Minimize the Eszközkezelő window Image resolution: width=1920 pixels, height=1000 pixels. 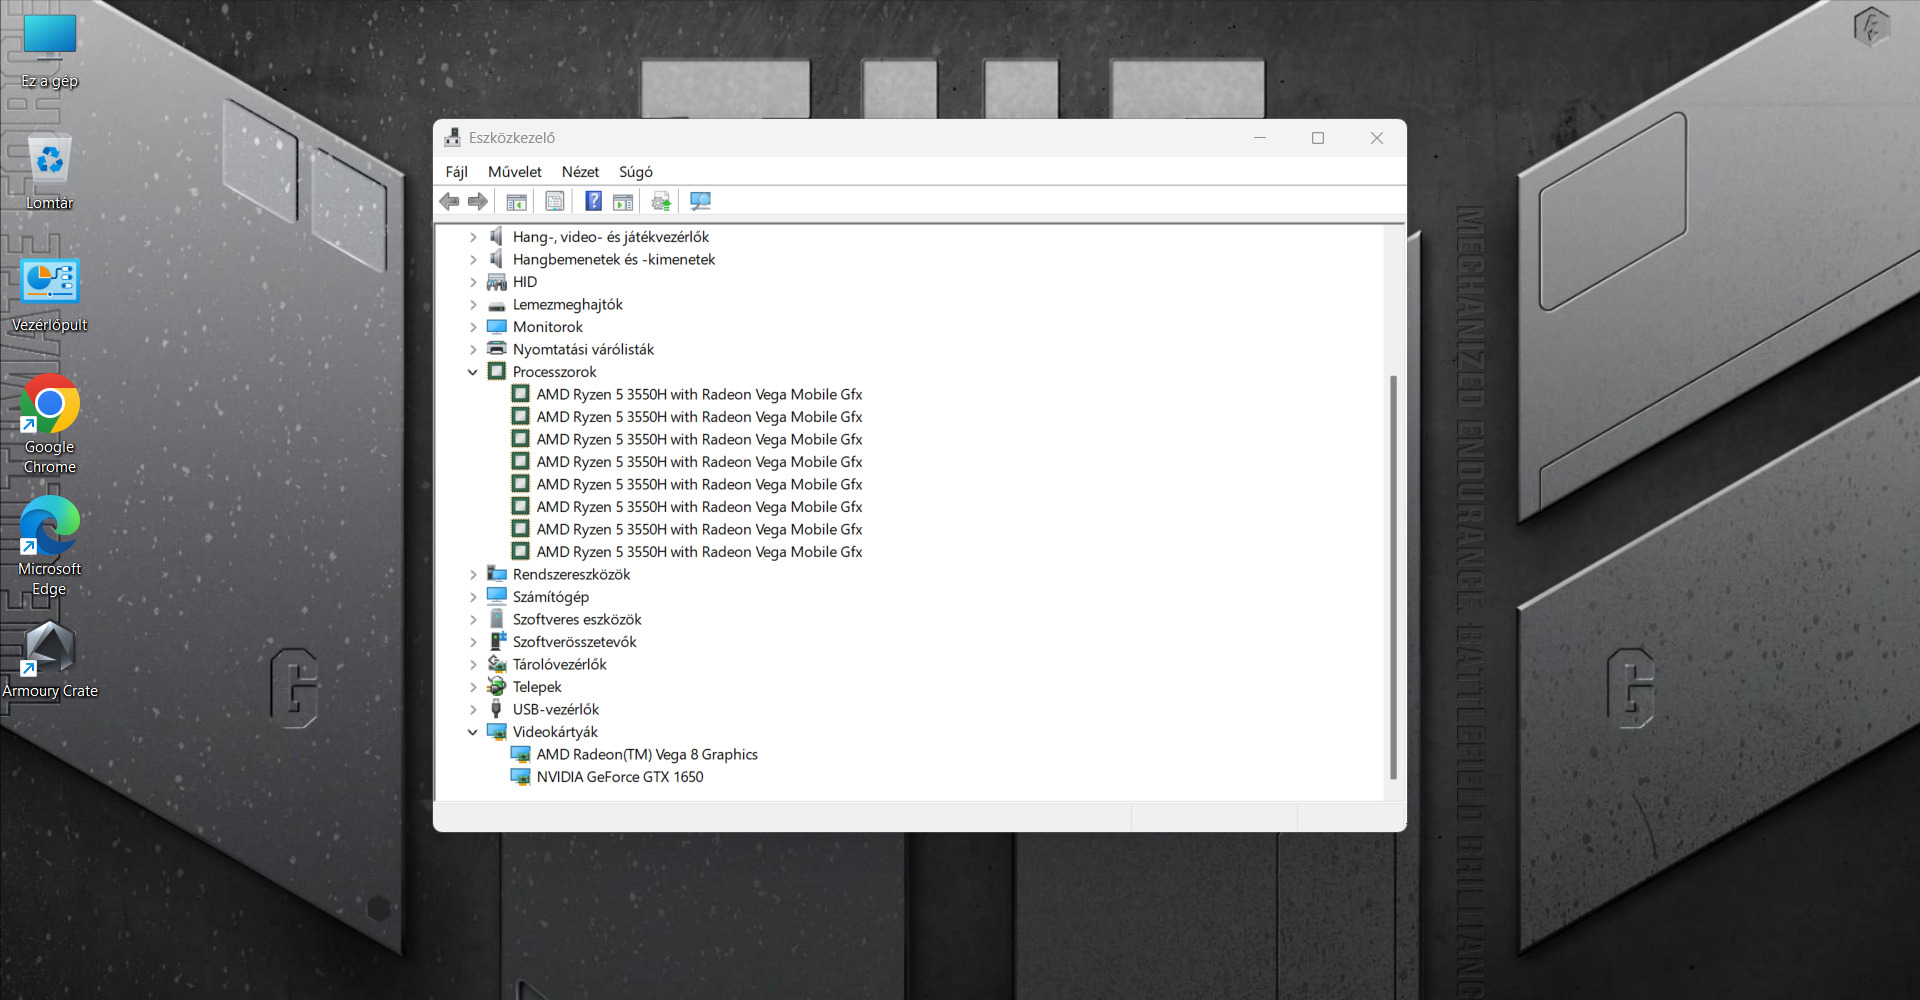click(1260, 138)
